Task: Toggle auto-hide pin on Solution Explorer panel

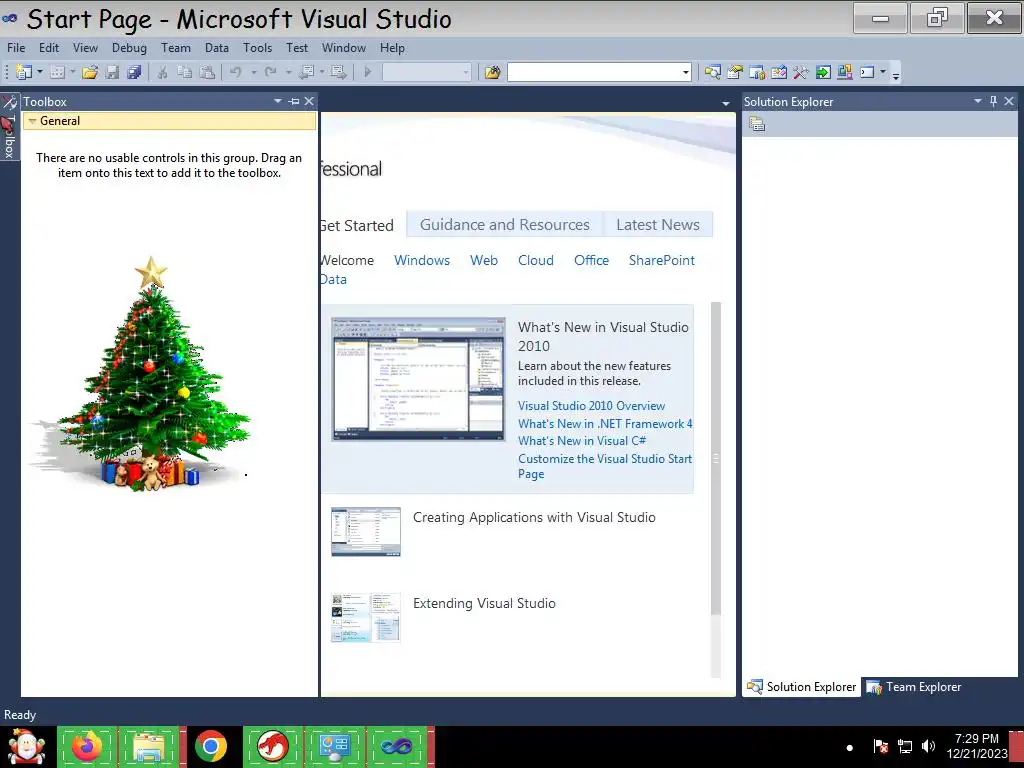Action: [x=993, y=101]
